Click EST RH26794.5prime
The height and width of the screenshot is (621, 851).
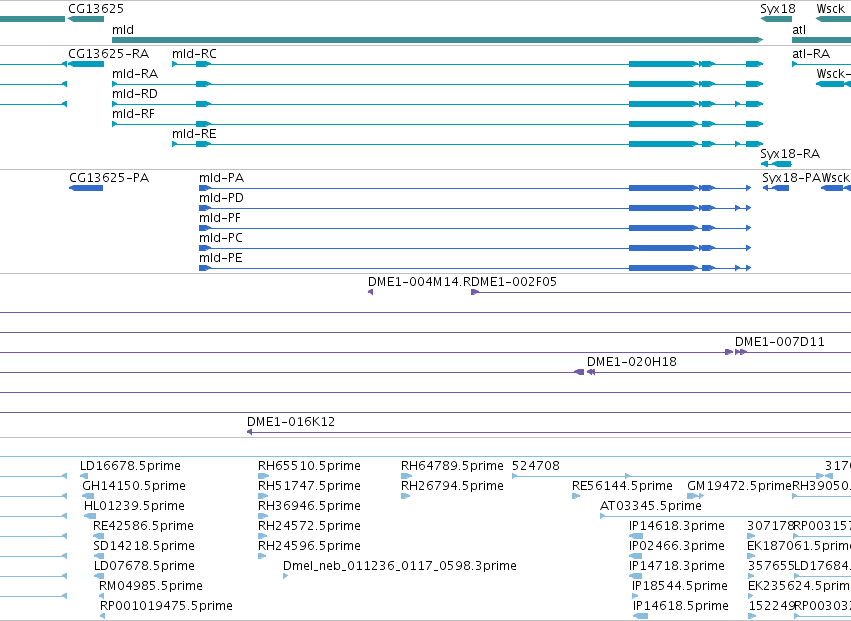point(453,486)
